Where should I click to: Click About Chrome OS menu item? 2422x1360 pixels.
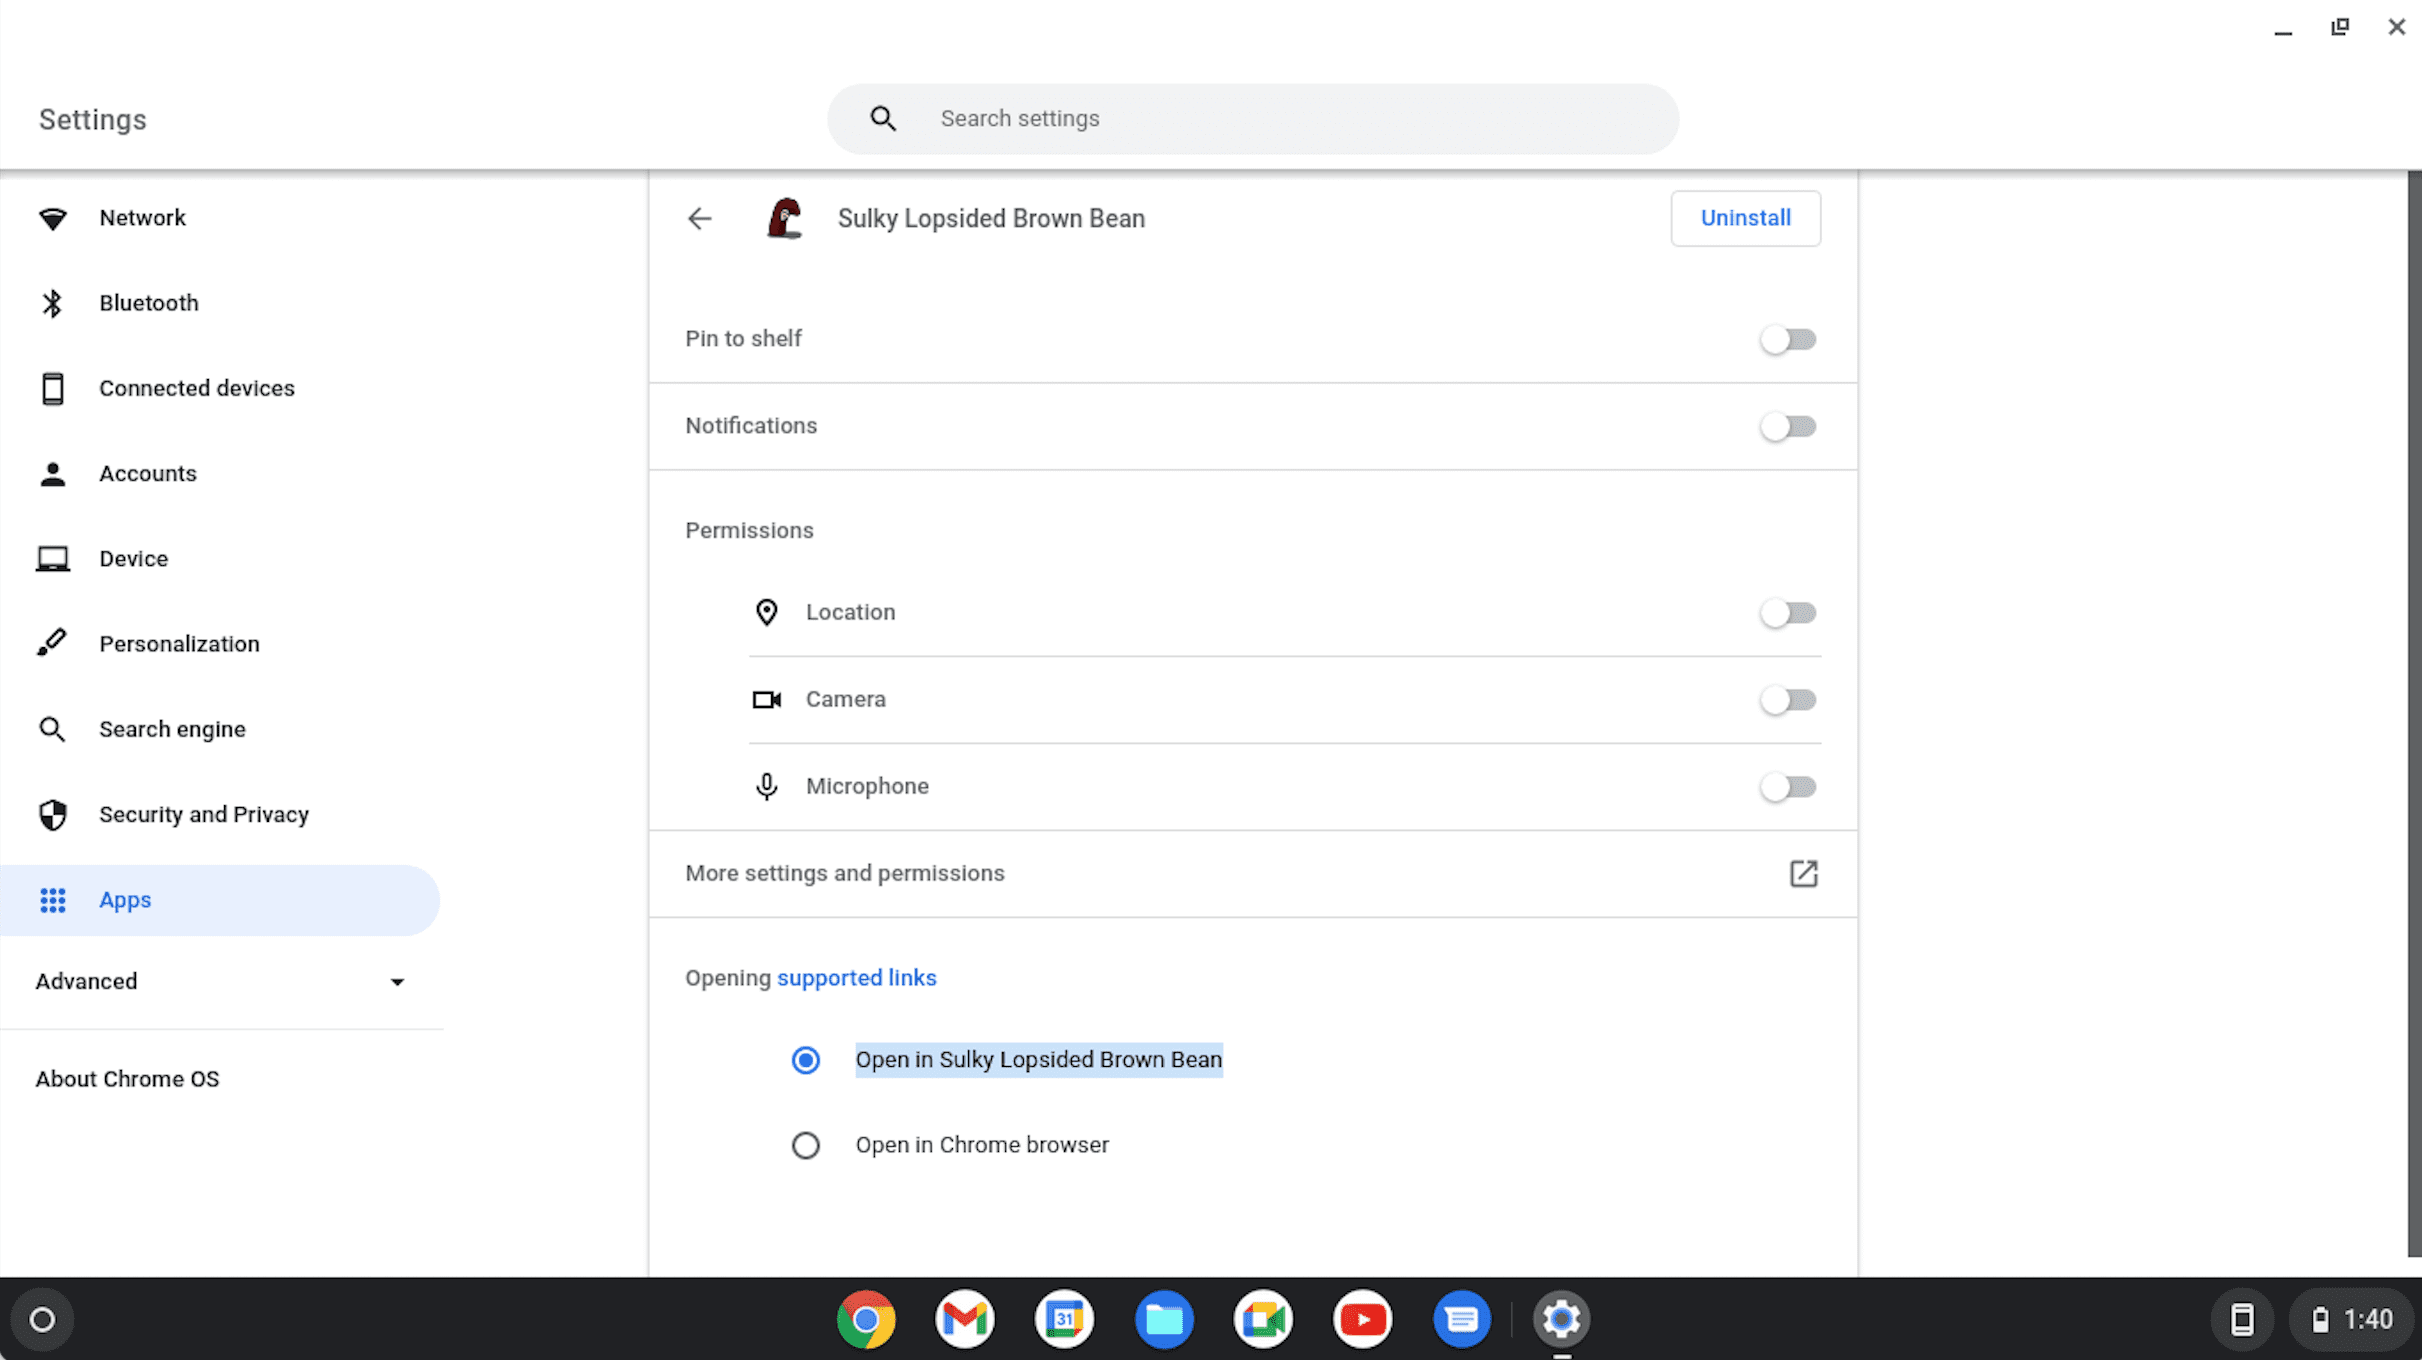(126, 1079)
